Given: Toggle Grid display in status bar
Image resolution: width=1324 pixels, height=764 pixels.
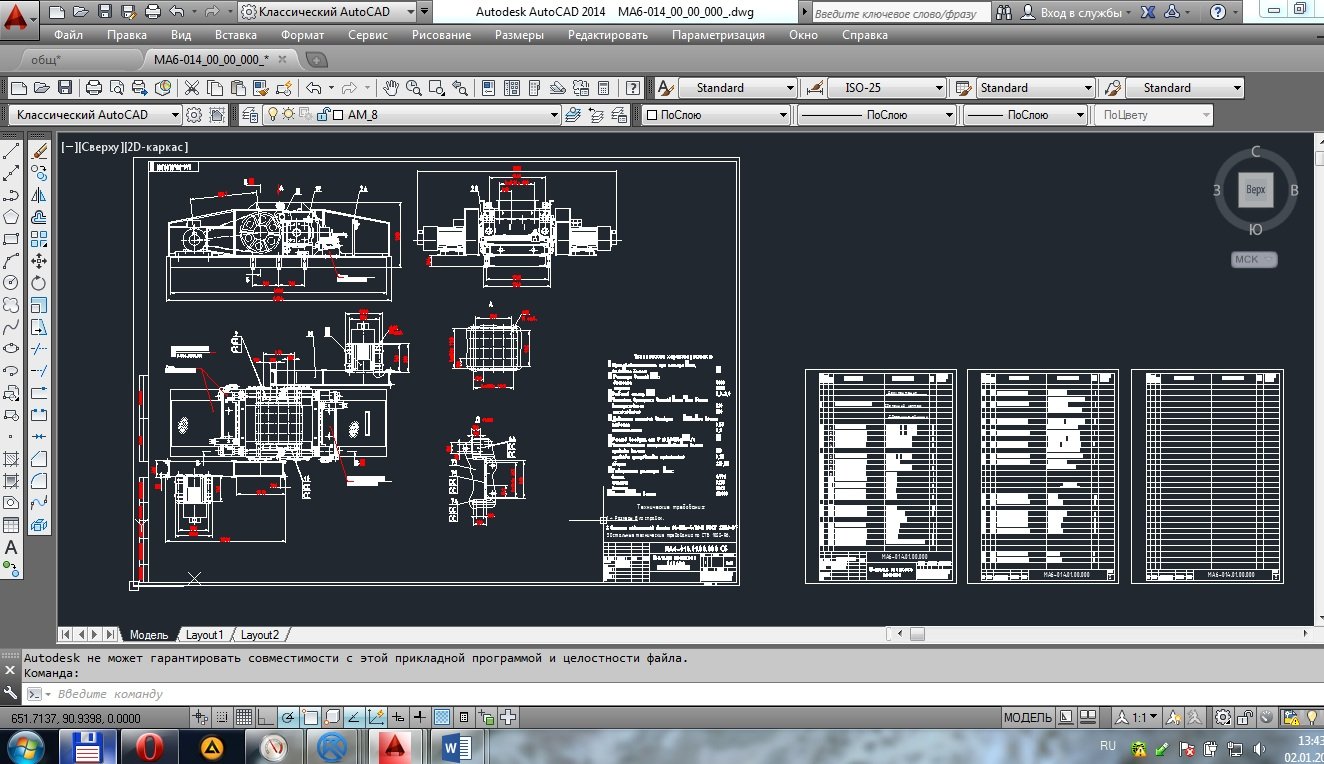Looking at the screenshot, I should 243,717.
